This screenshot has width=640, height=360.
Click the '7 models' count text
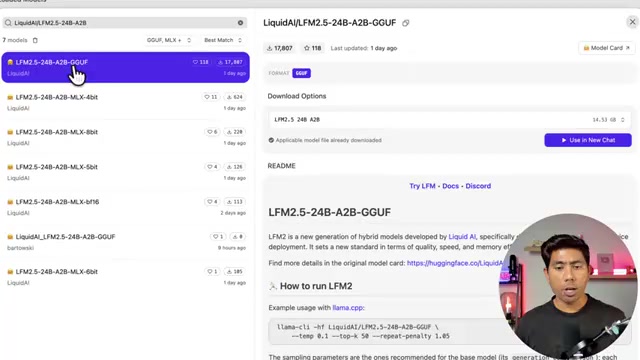click(15, 40)
